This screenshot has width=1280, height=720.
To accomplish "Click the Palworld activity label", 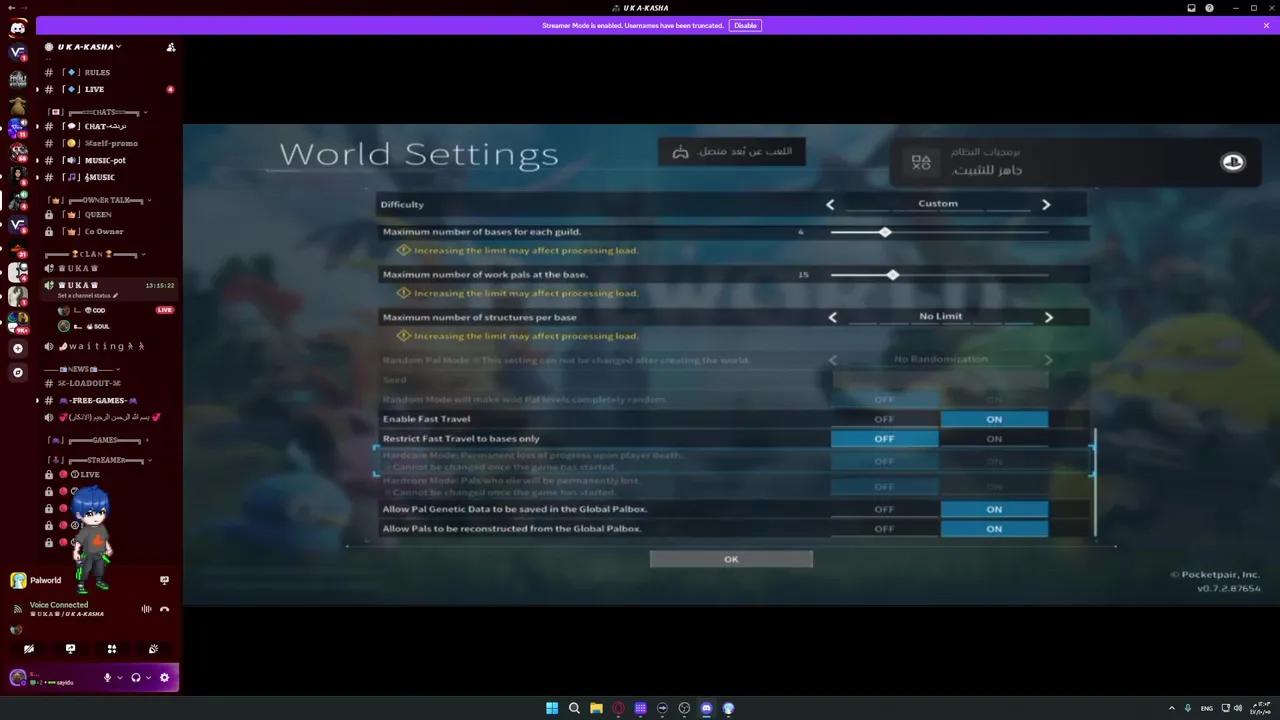I will coord(45,580).
